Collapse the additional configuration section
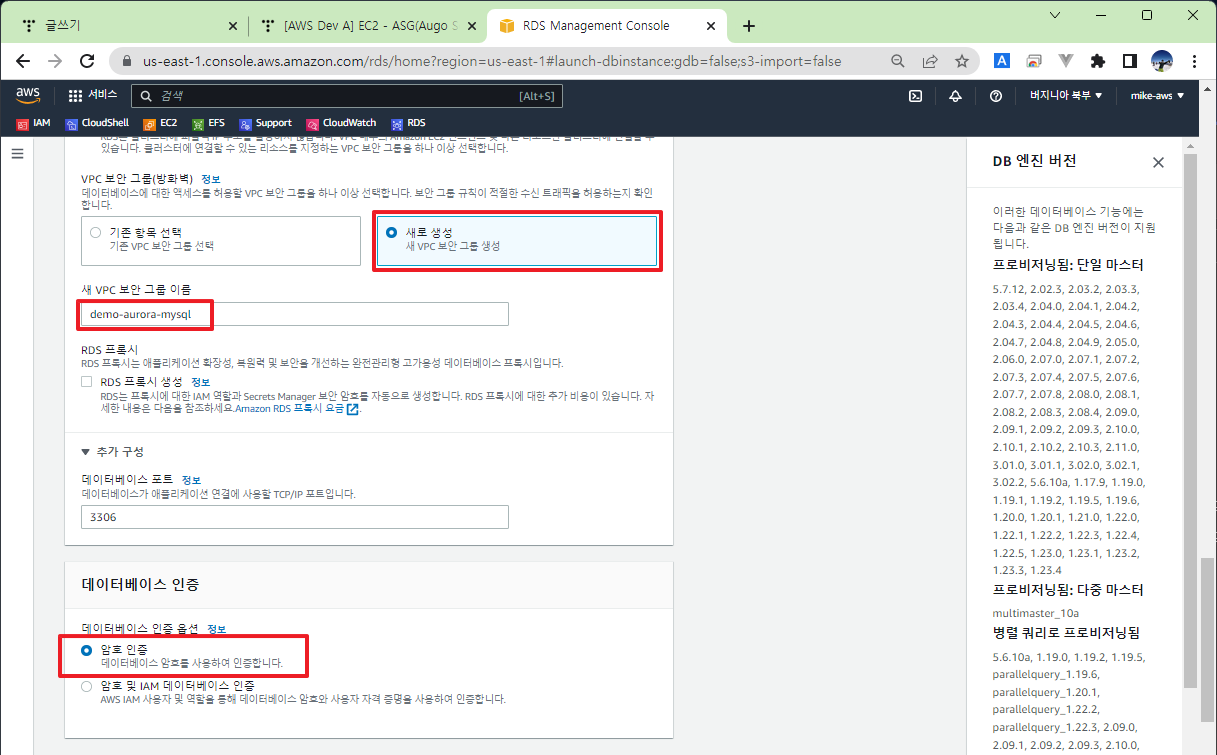Screen dimensions: 1217x755 click(113, 452)
